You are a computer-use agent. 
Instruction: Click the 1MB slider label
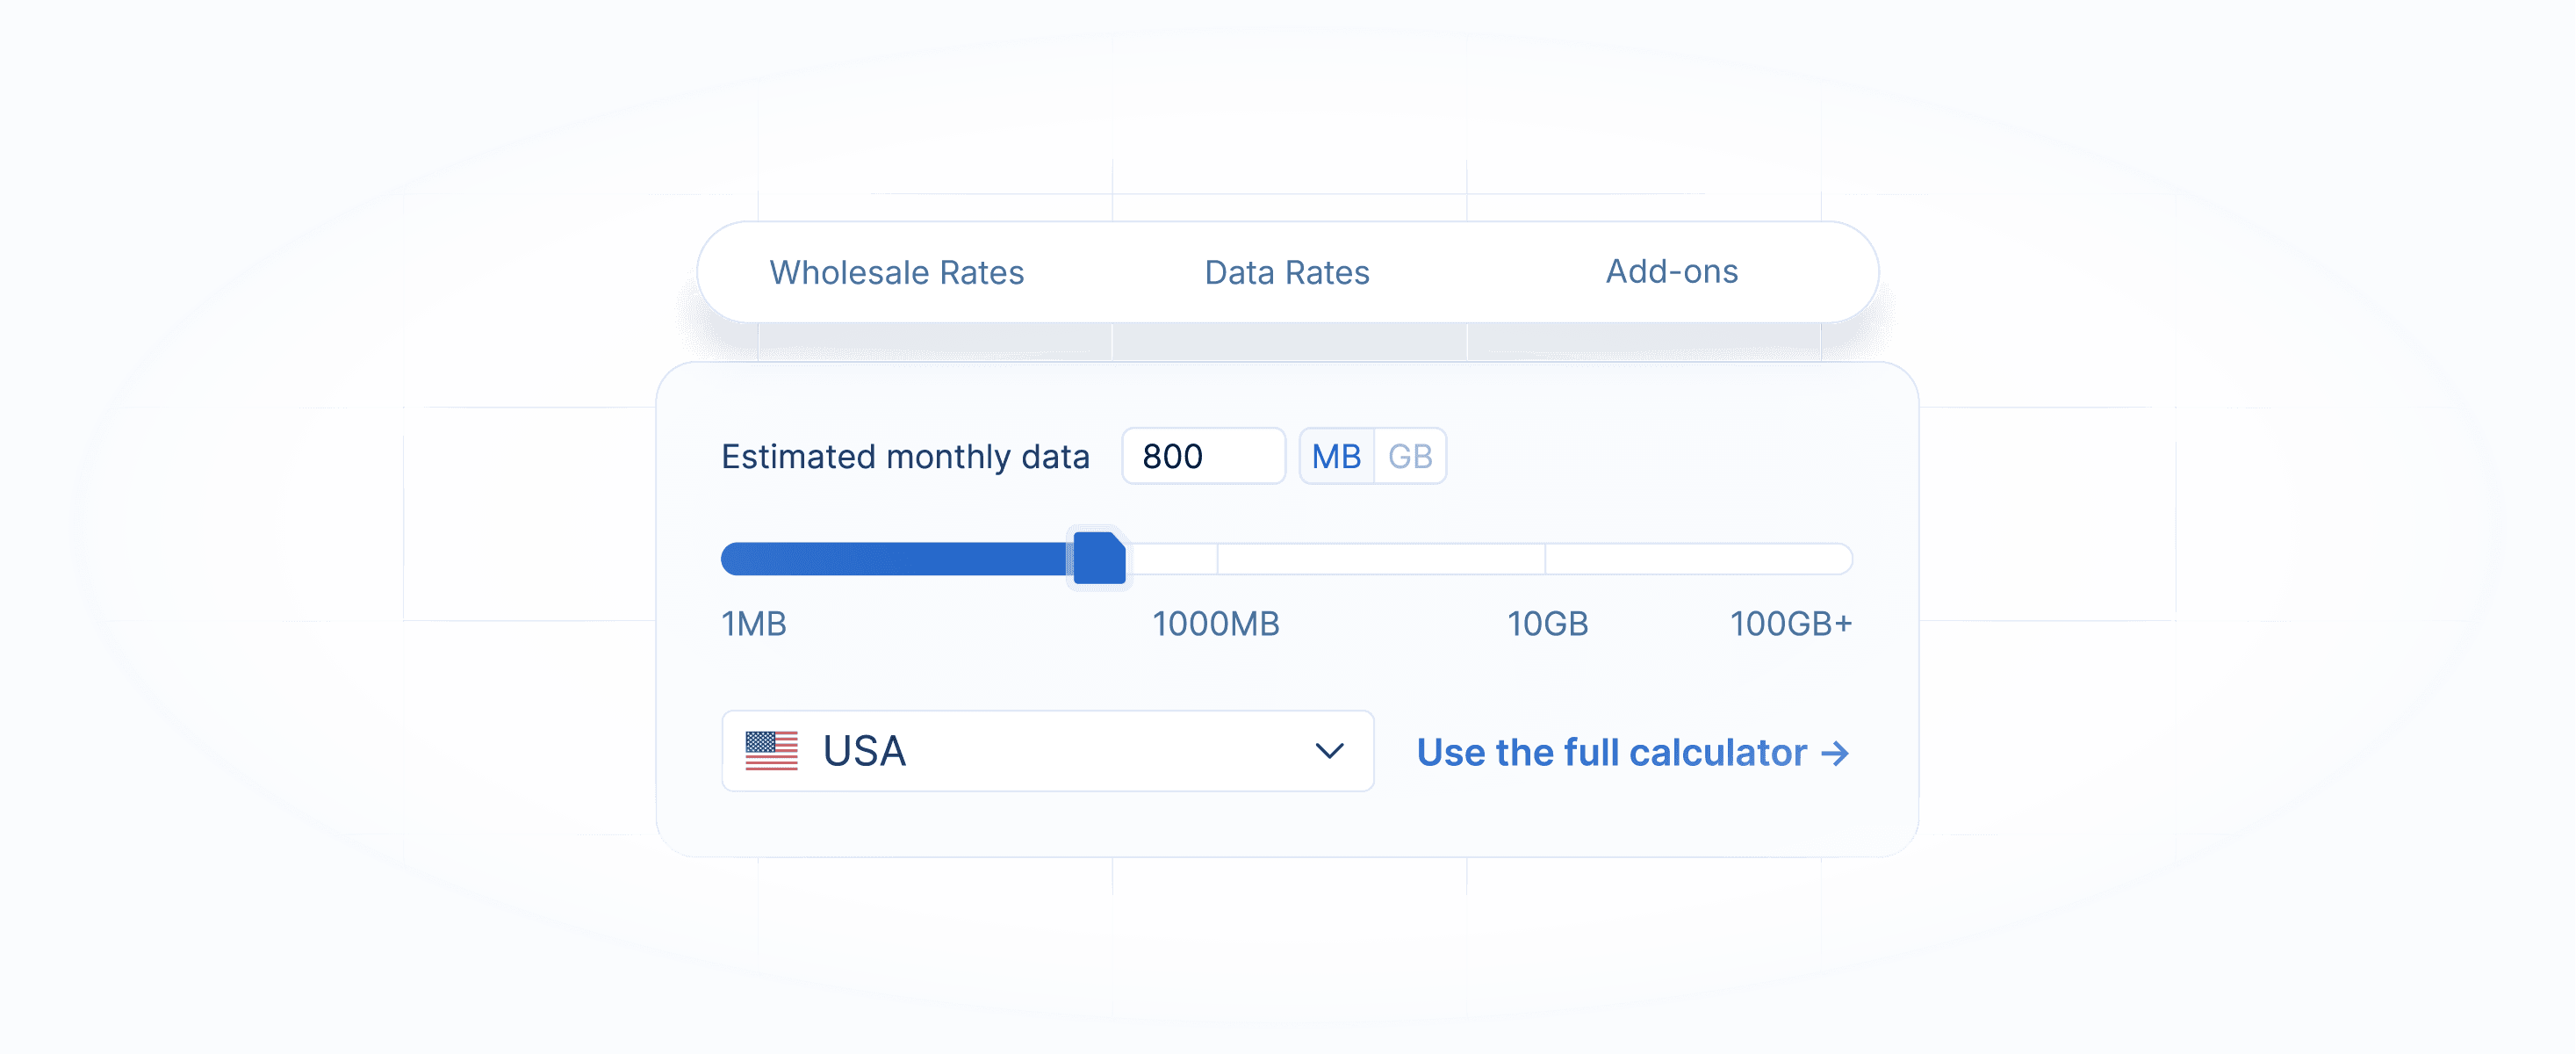pos(753,624)
